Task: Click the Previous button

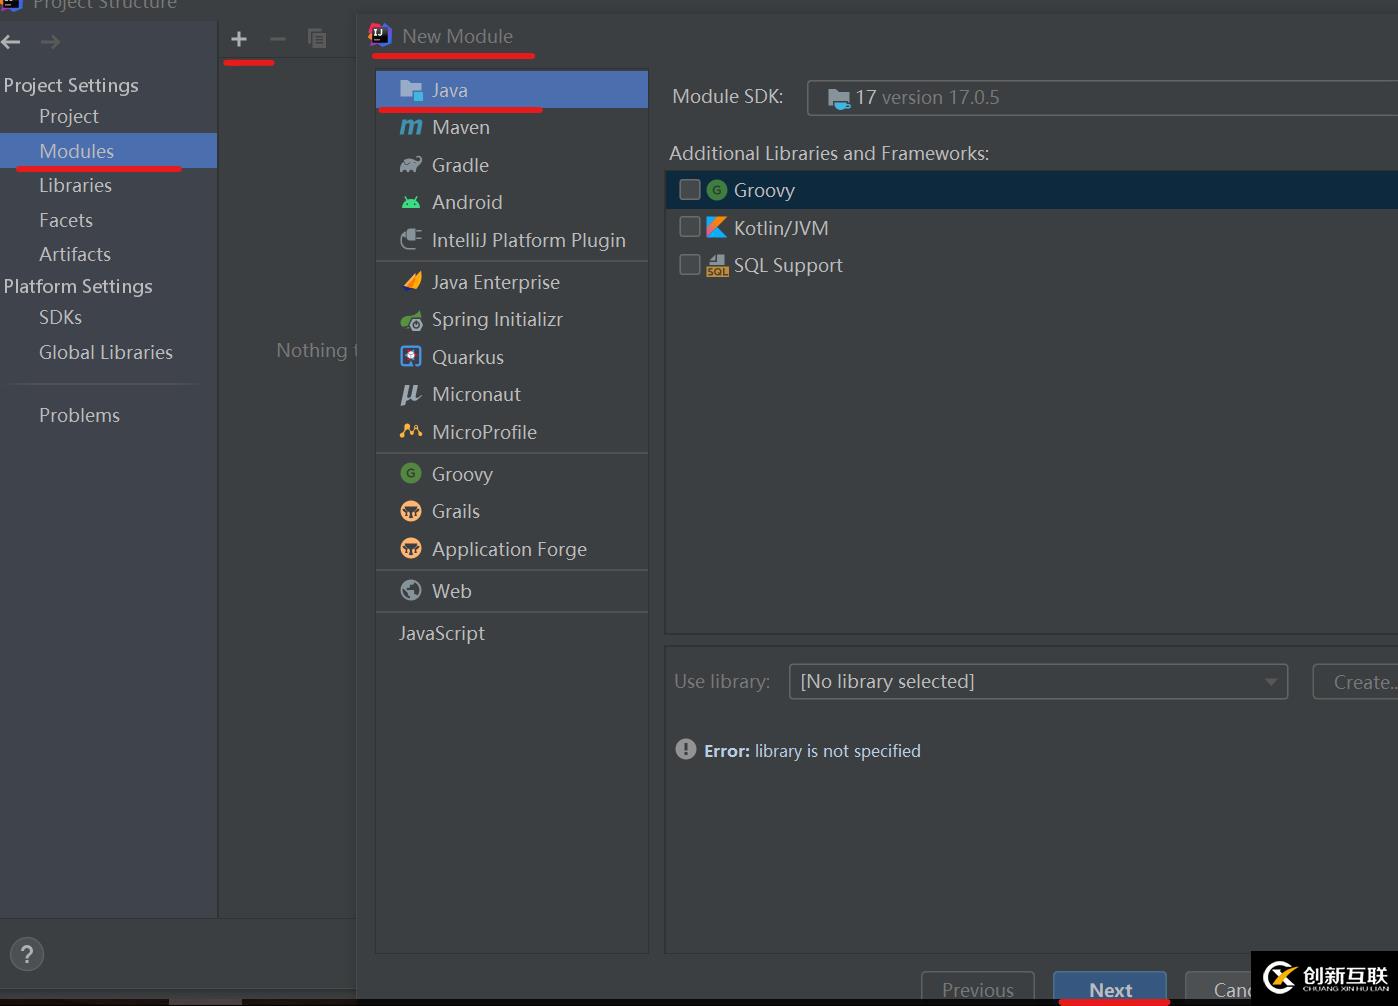Action: click(x=977, y=988)
